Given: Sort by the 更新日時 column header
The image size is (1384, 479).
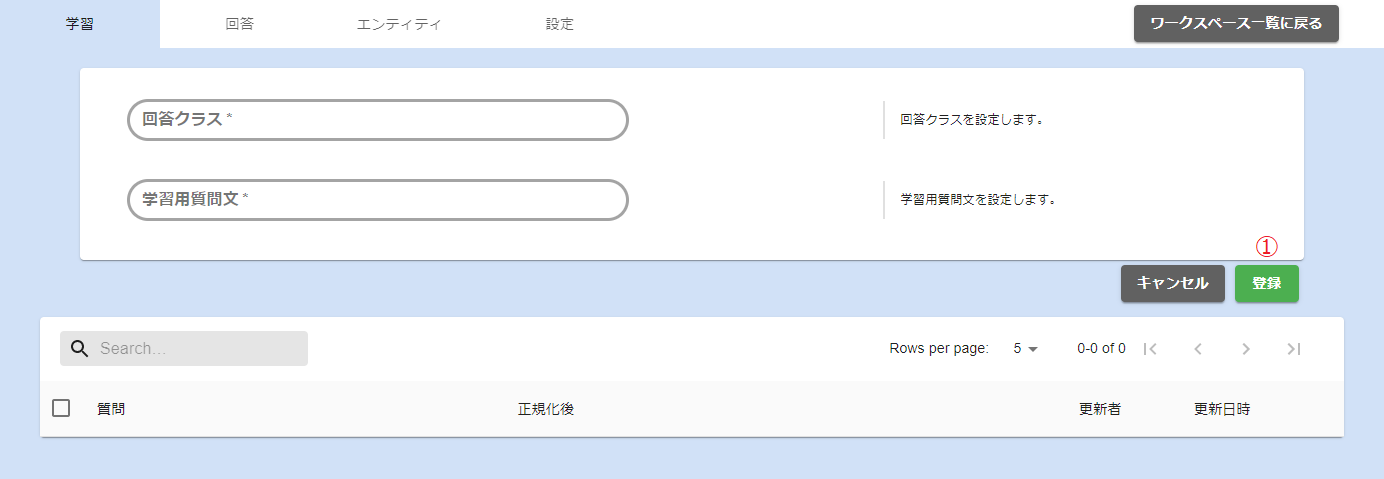Looking at the screenshot, I should pos(1222,409).
